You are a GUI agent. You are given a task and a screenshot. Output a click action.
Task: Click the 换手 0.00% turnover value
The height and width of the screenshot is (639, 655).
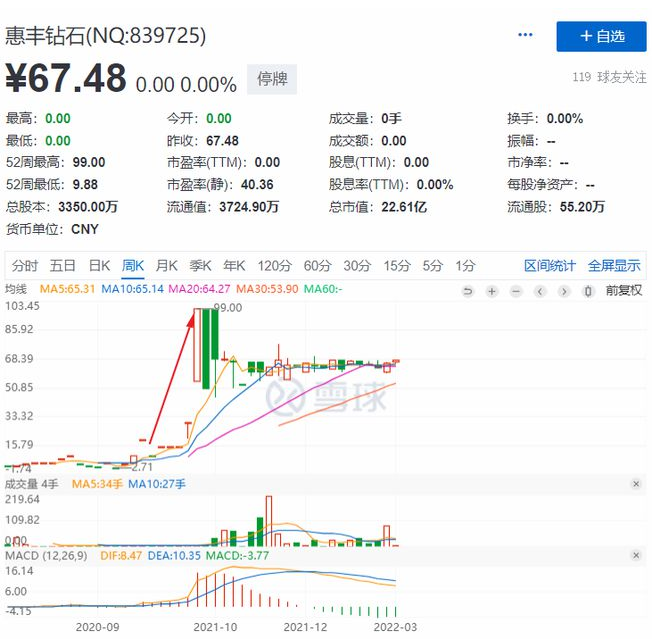tap(565, 119)
